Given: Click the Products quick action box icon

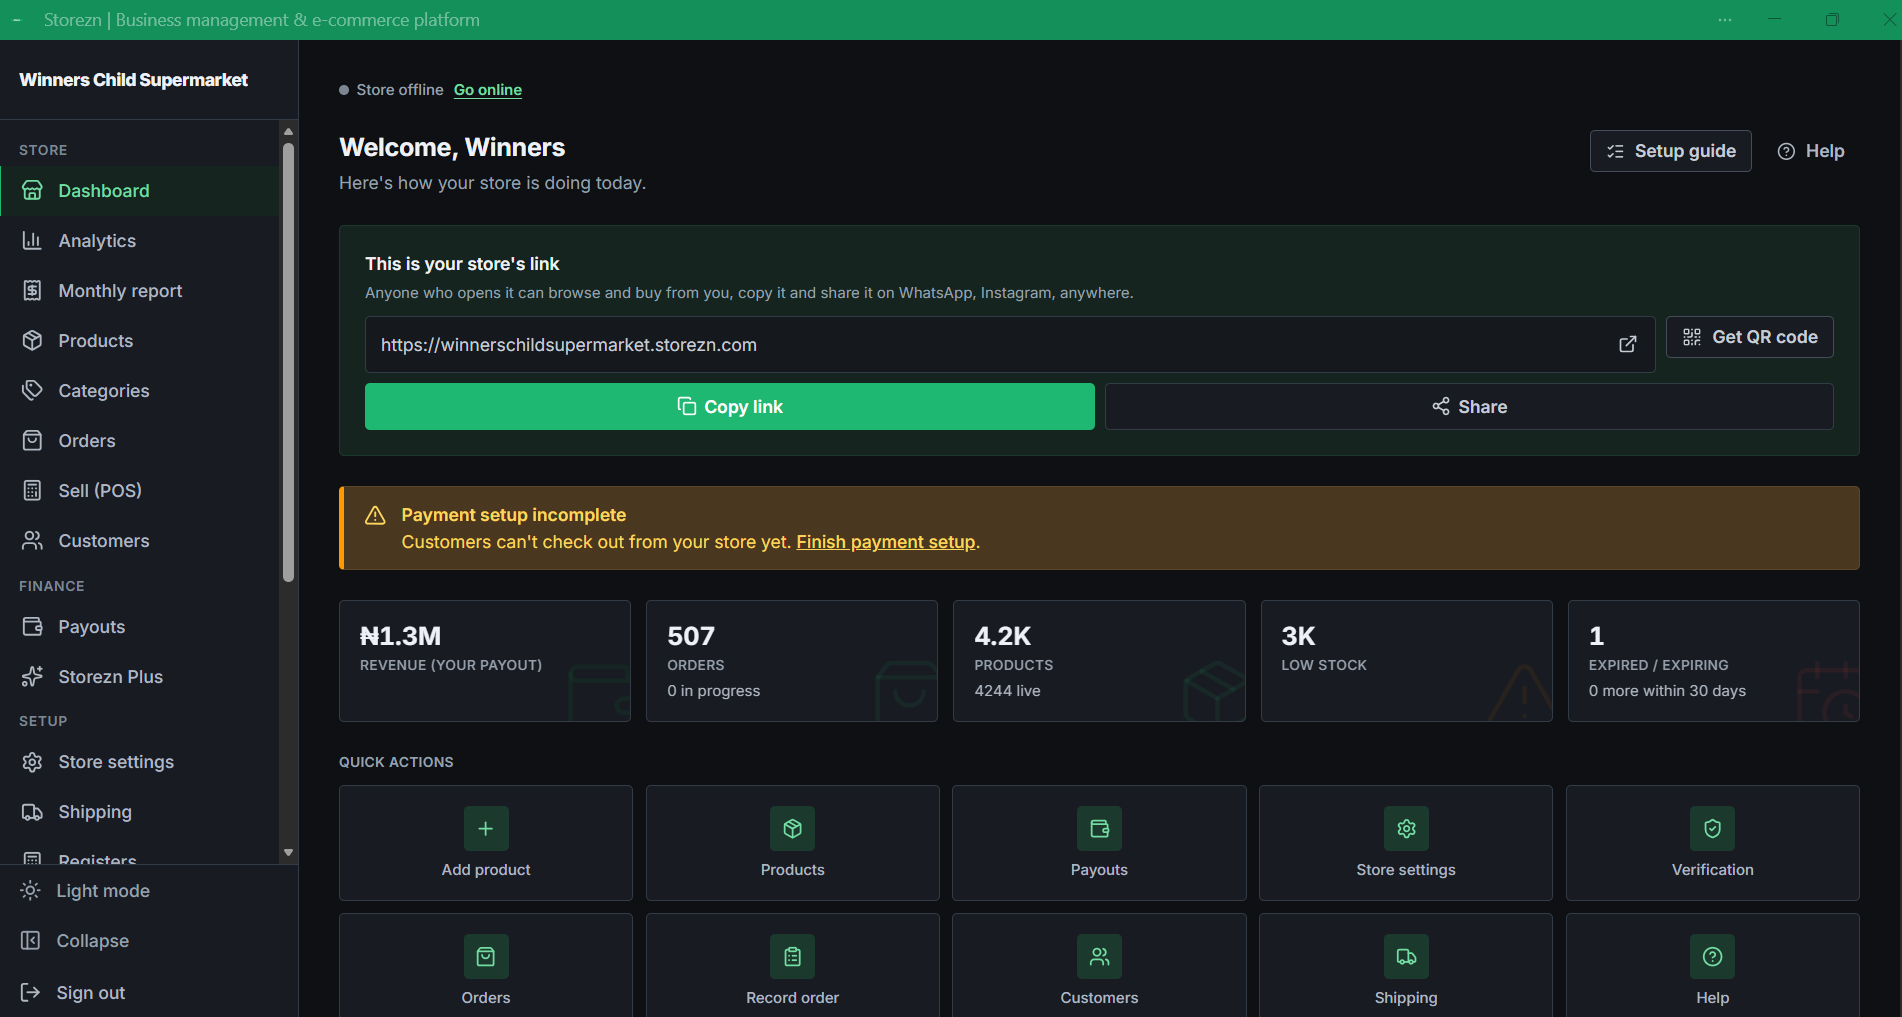Looking at the screenshot, I should 793,829.
